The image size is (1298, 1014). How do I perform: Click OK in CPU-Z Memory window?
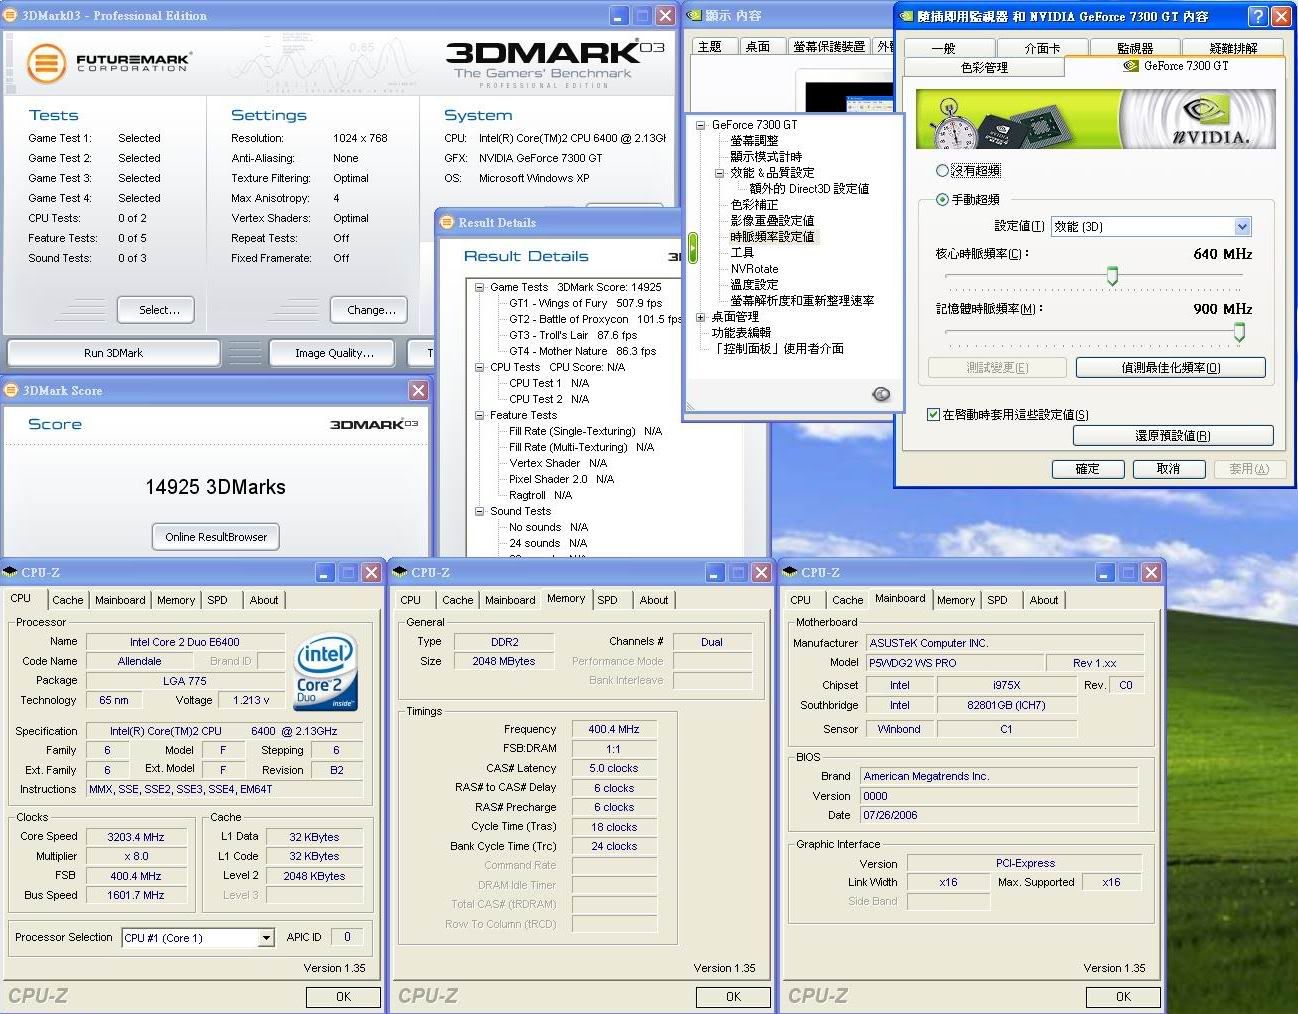coord(733,997)
